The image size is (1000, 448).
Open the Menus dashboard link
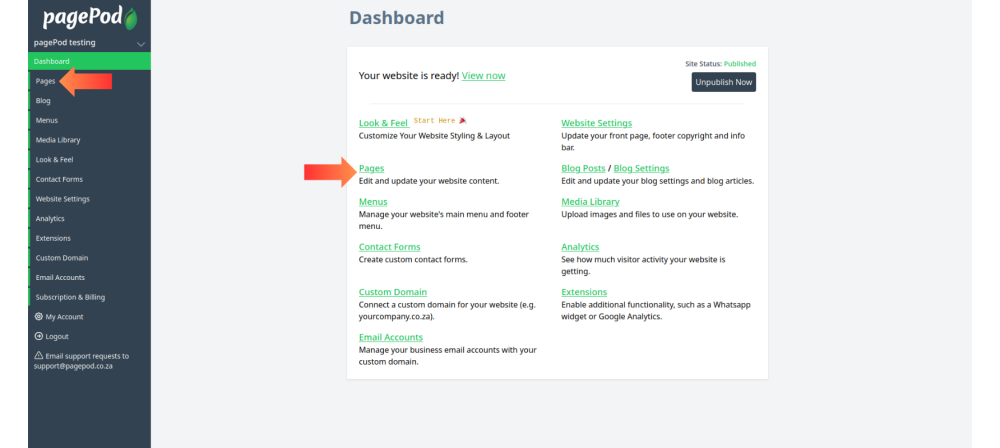tap(373, 202)
